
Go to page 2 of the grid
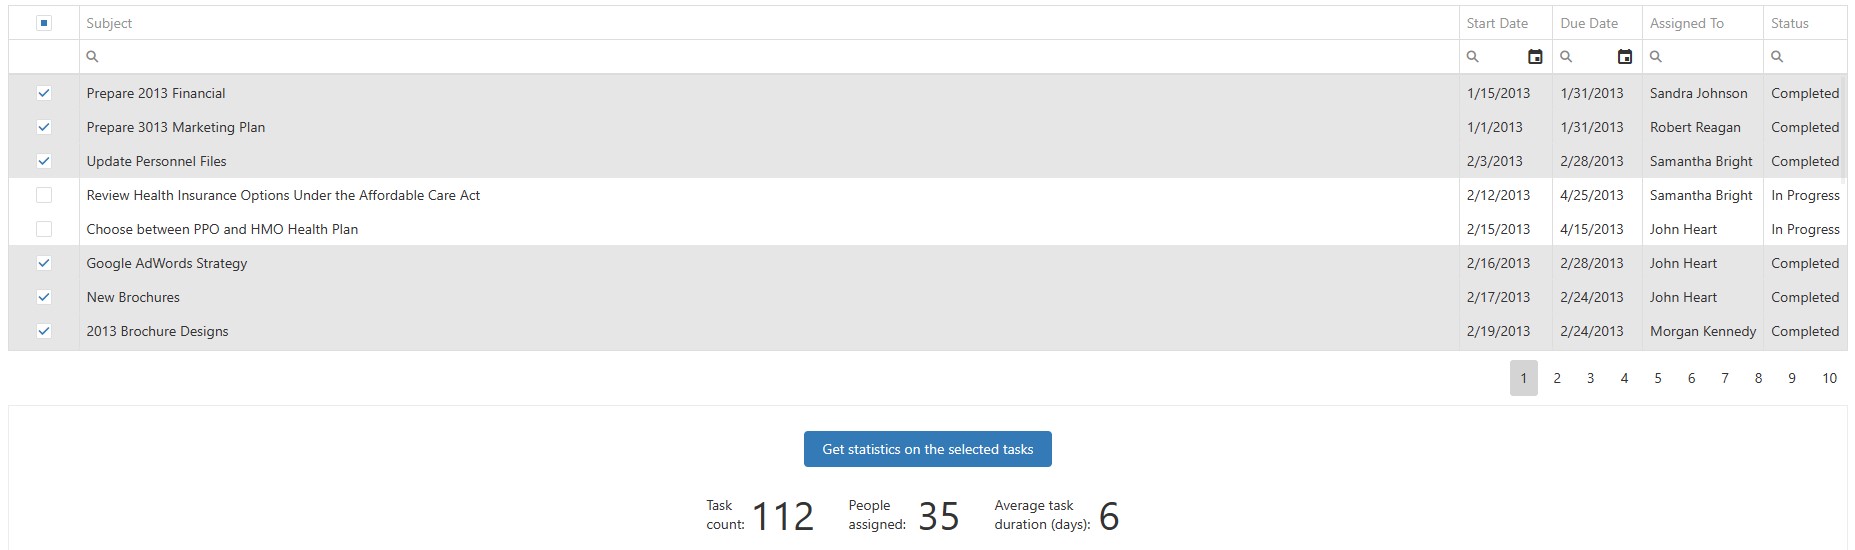pyautogui.click(x=1557, y=378)
